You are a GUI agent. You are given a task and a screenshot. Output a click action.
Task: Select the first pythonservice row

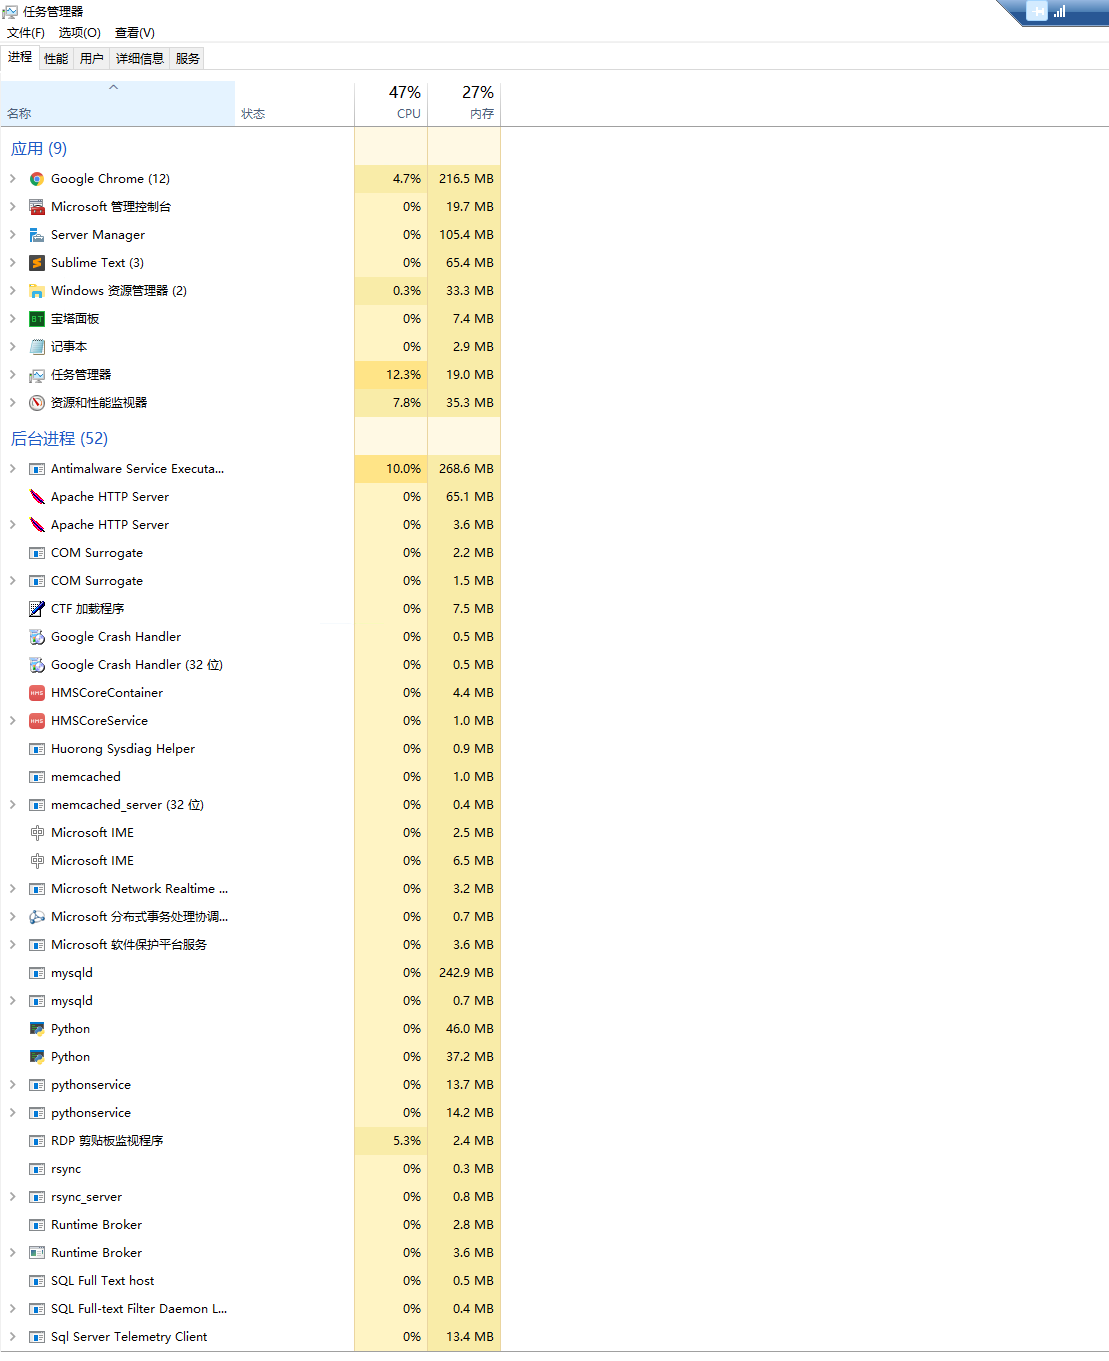pyautogui.click(x=250, y=1085)
